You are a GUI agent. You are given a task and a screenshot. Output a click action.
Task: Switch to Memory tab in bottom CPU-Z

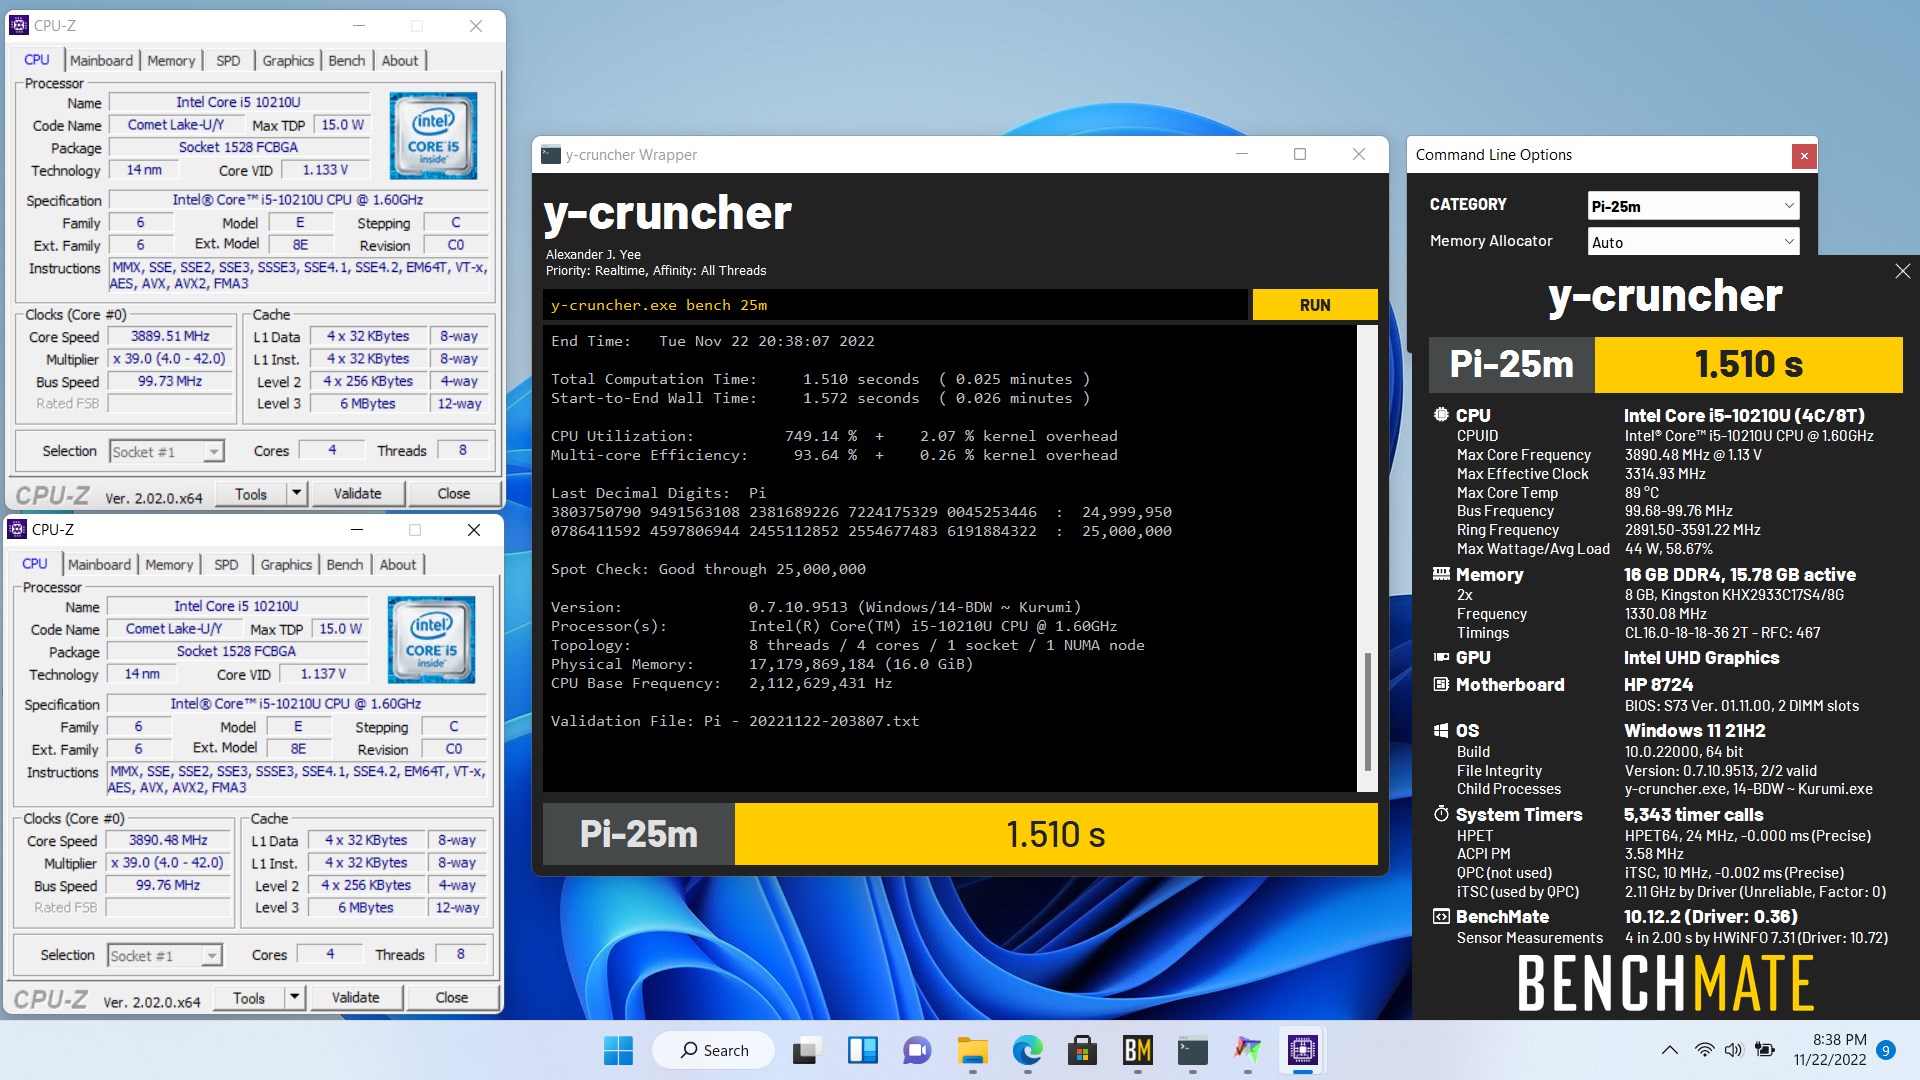tap(169, 564)
